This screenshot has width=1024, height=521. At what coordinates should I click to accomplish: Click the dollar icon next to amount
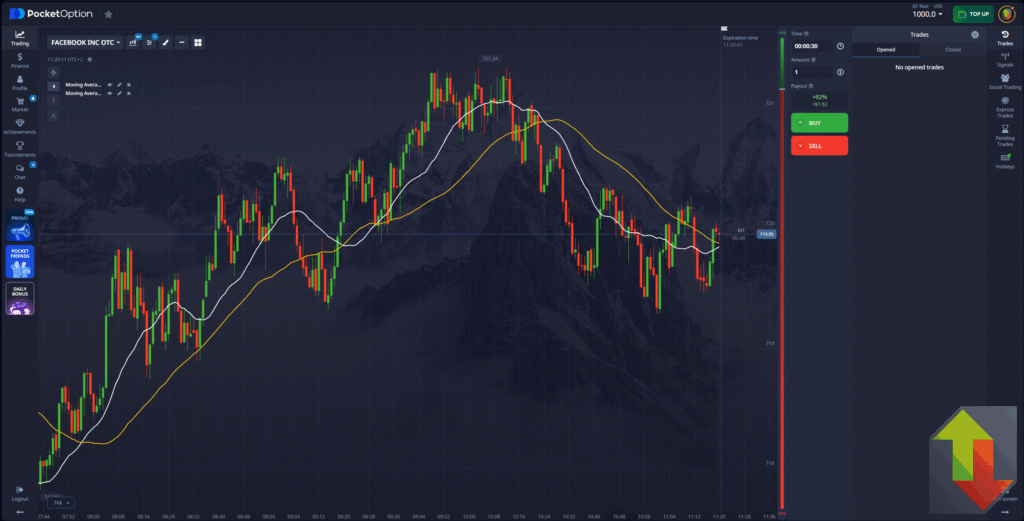point(840,72)
